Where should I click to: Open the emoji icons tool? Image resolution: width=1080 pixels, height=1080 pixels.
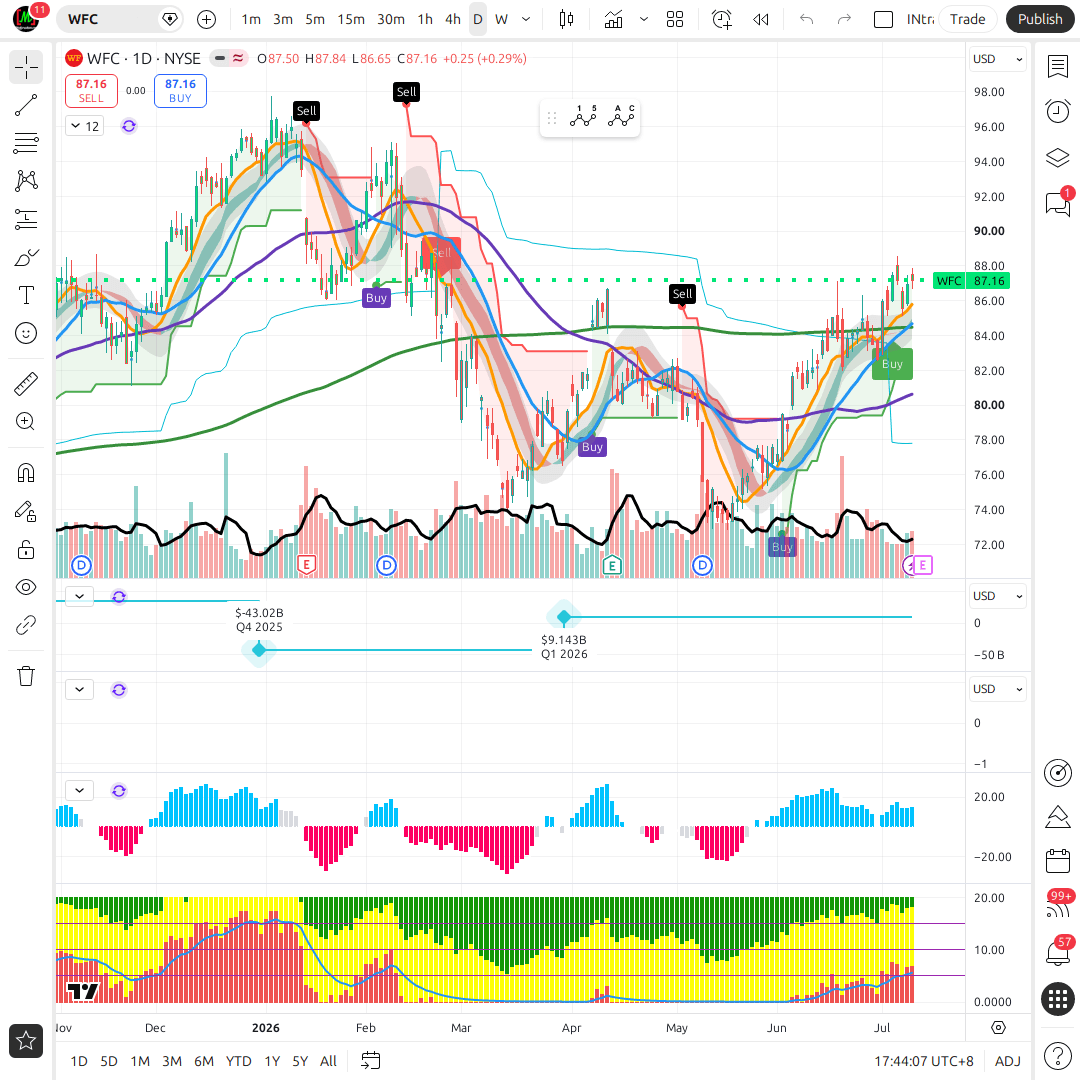point(26,333)
